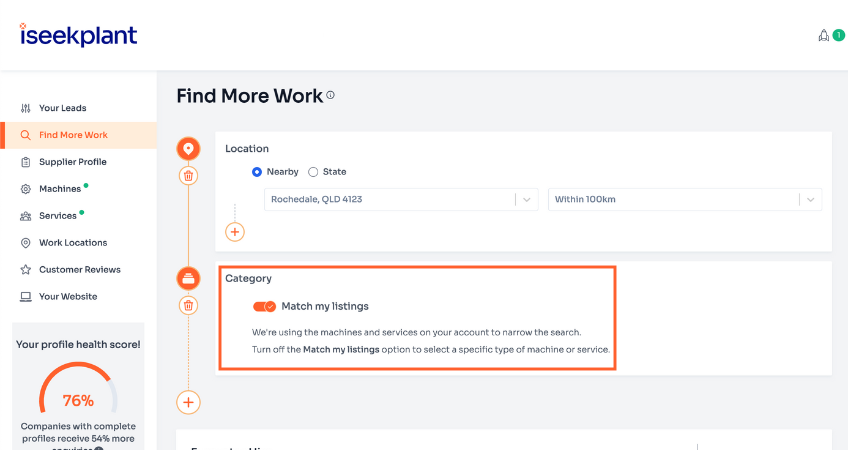The height and width of the screenshot is (450, 848).
Task: Delete the Category filter with trash icon
Action: tap(188, 305)
